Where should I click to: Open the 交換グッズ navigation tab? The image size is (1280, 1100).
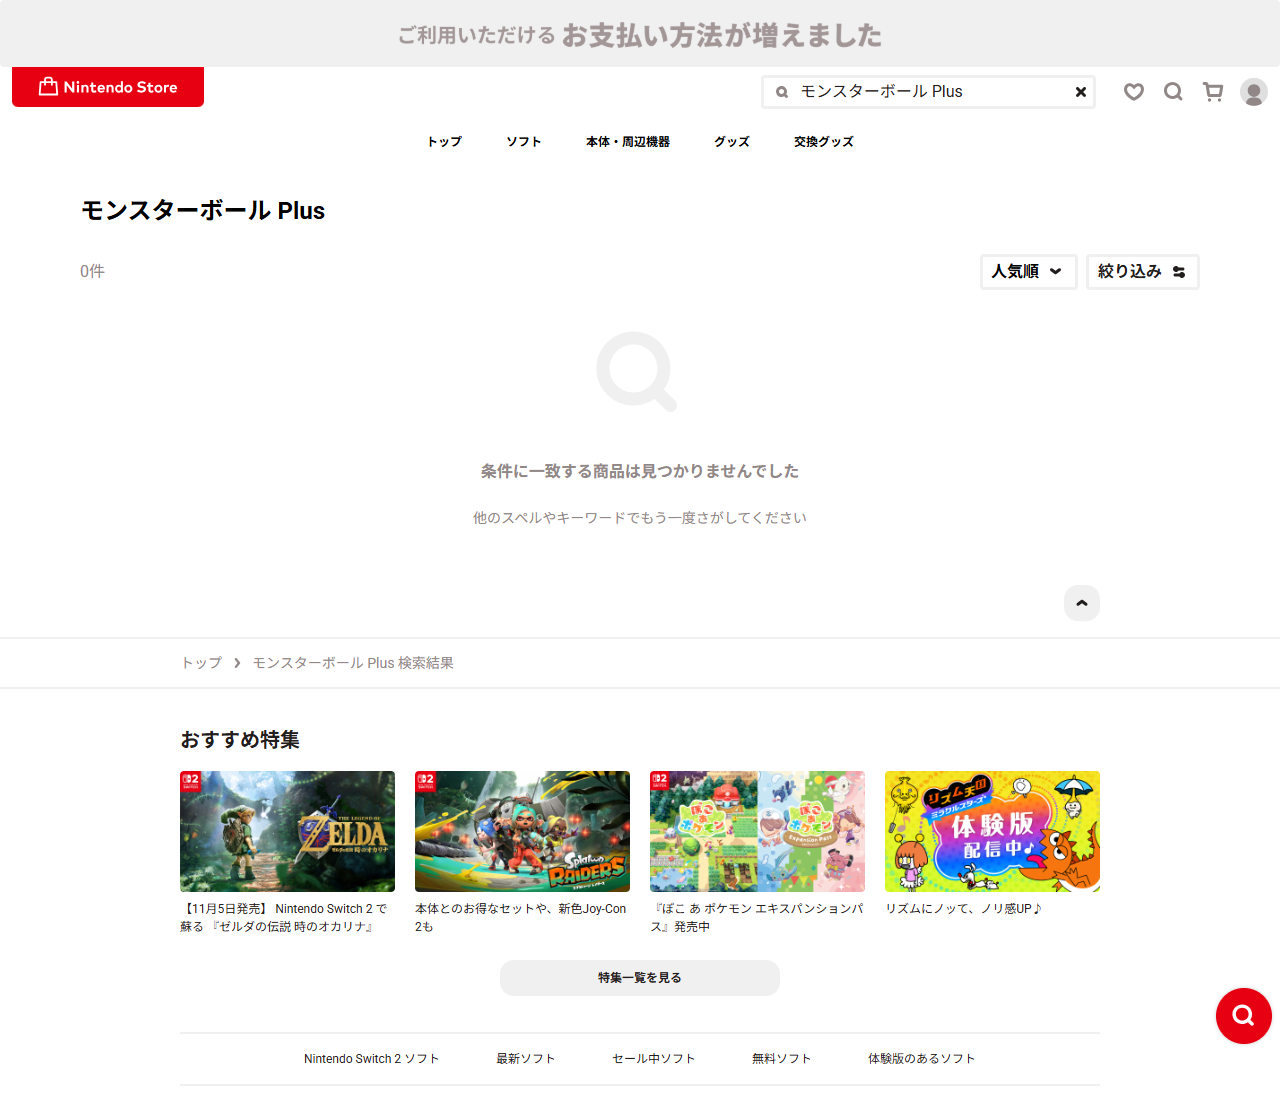(824, 142)
